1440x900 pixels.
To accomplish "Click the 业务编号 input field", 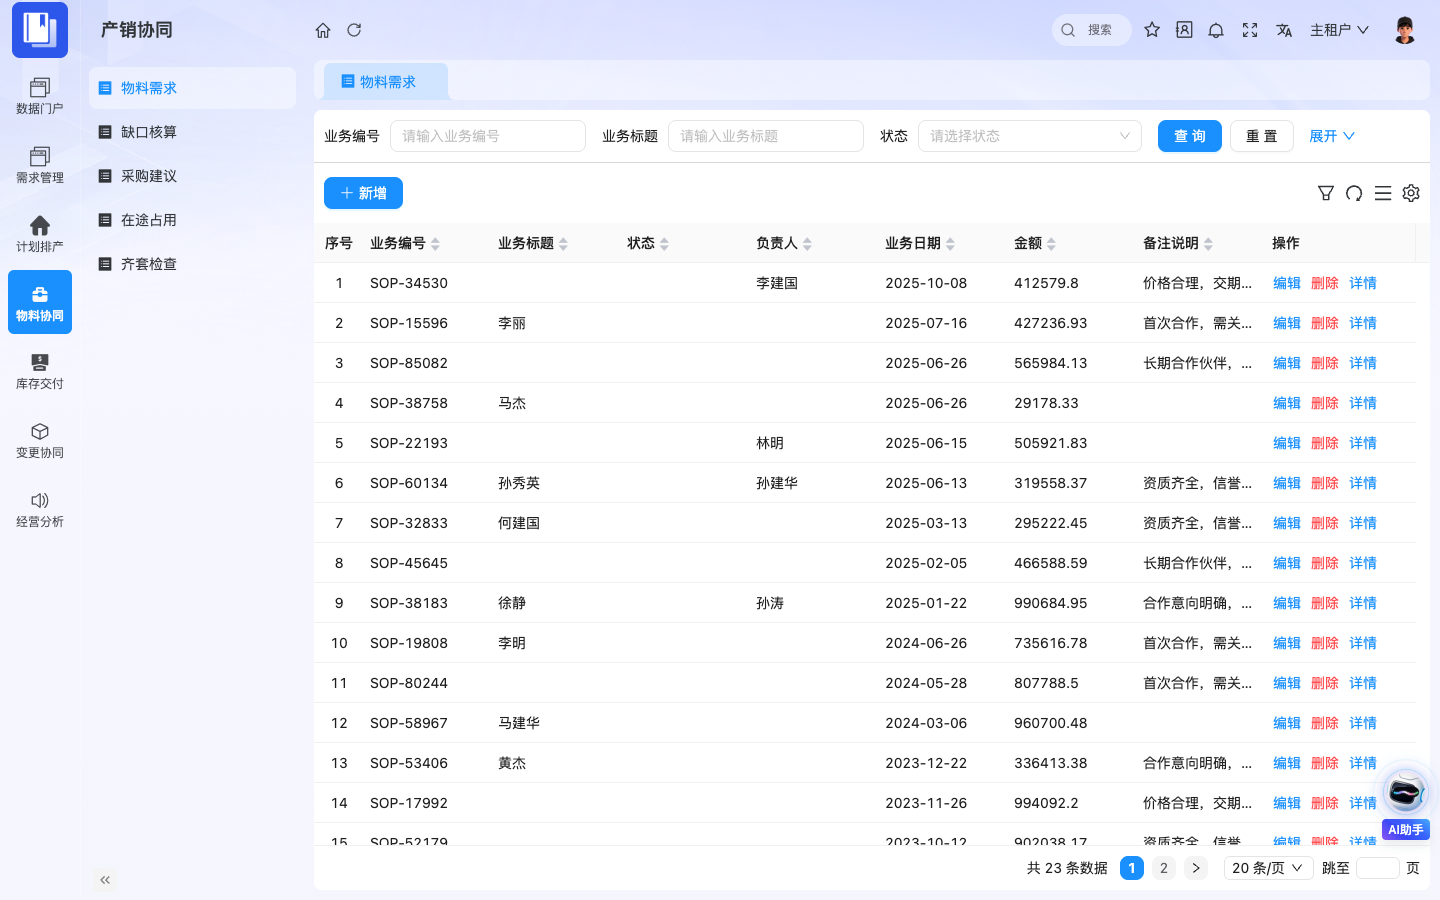I will [x=488, y=136].
